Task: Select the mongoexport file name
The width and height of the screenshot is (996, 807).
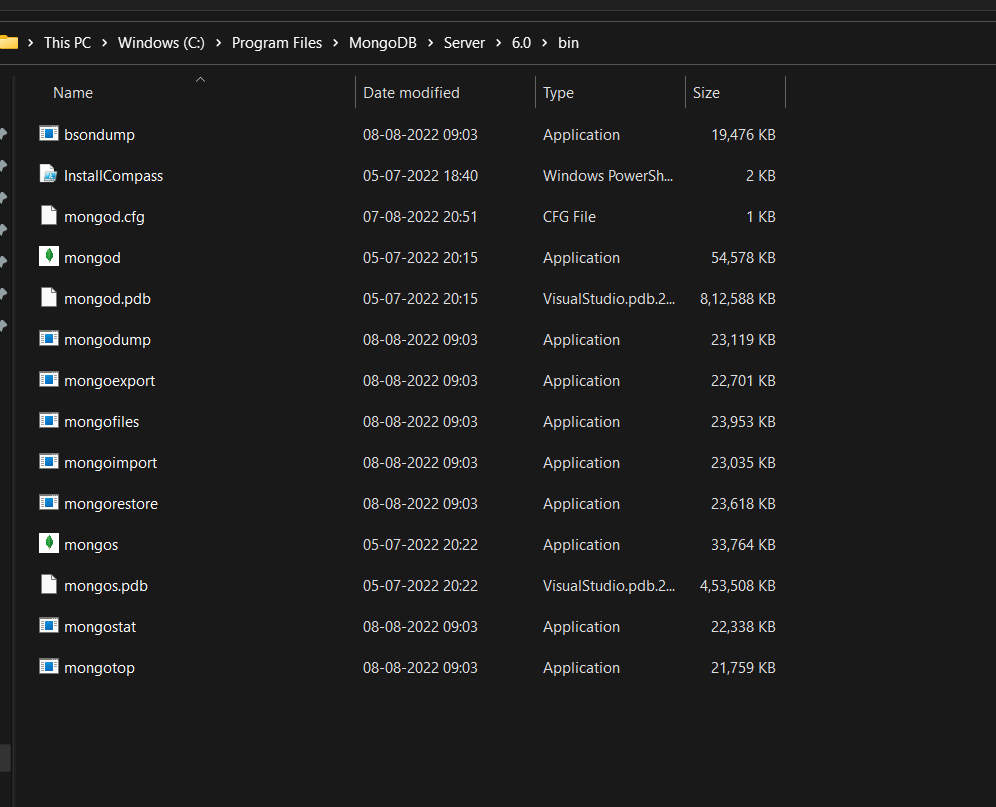Action: tap(109, 381)
